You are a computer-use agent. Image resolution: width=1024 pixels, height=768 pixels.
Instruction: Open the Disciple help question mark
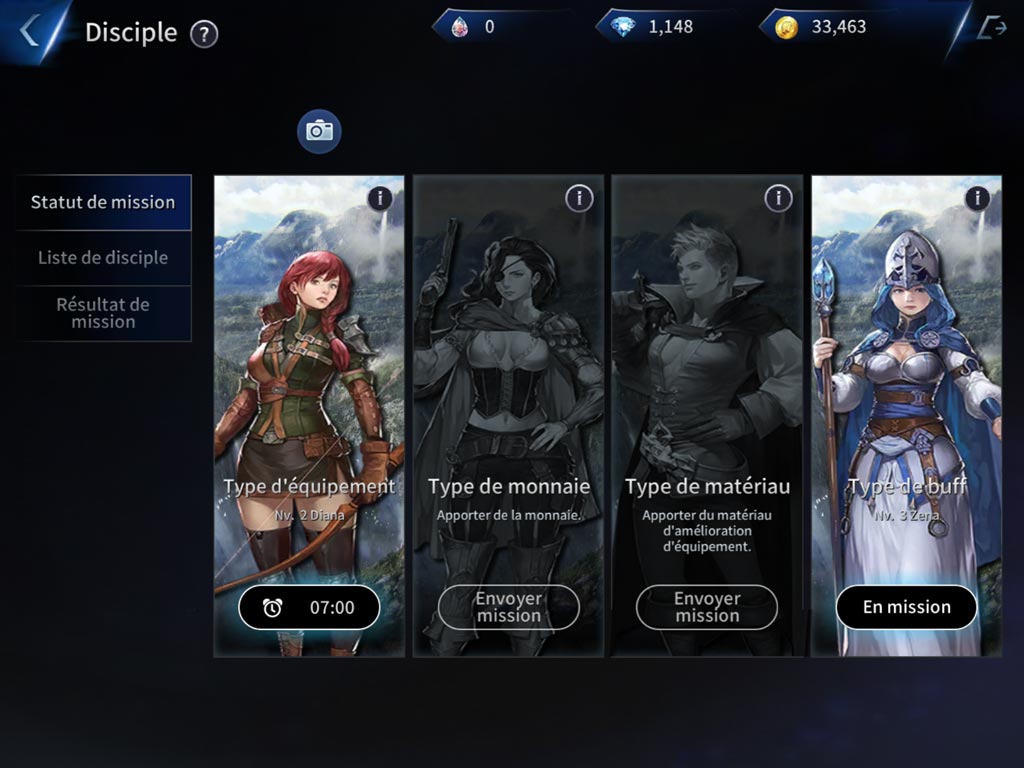[204, 33]
